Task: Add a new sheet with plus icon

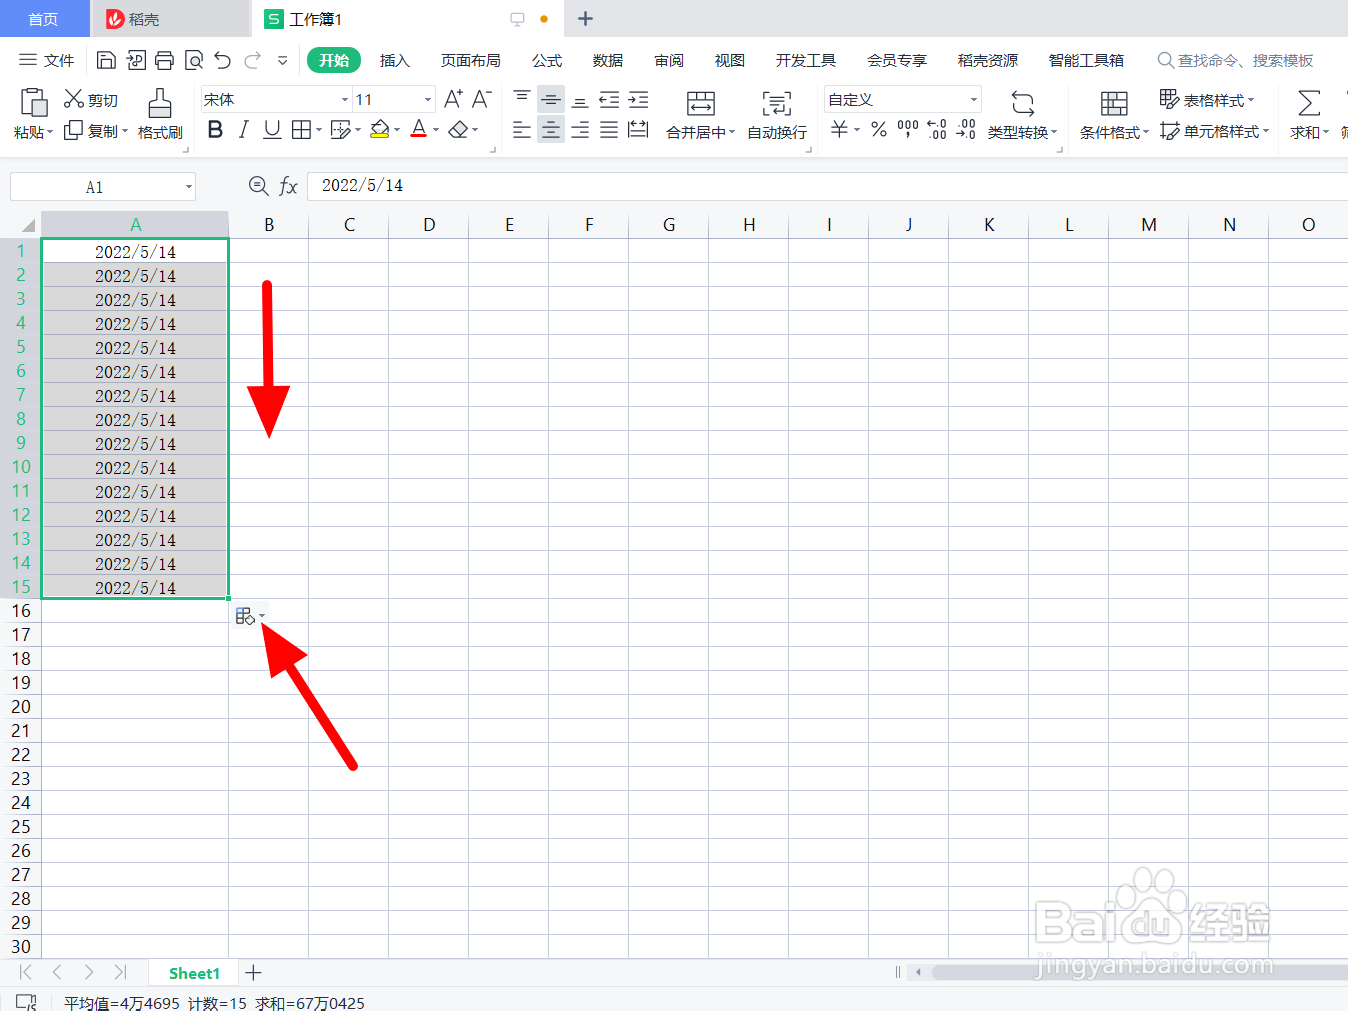Action: 254,973
